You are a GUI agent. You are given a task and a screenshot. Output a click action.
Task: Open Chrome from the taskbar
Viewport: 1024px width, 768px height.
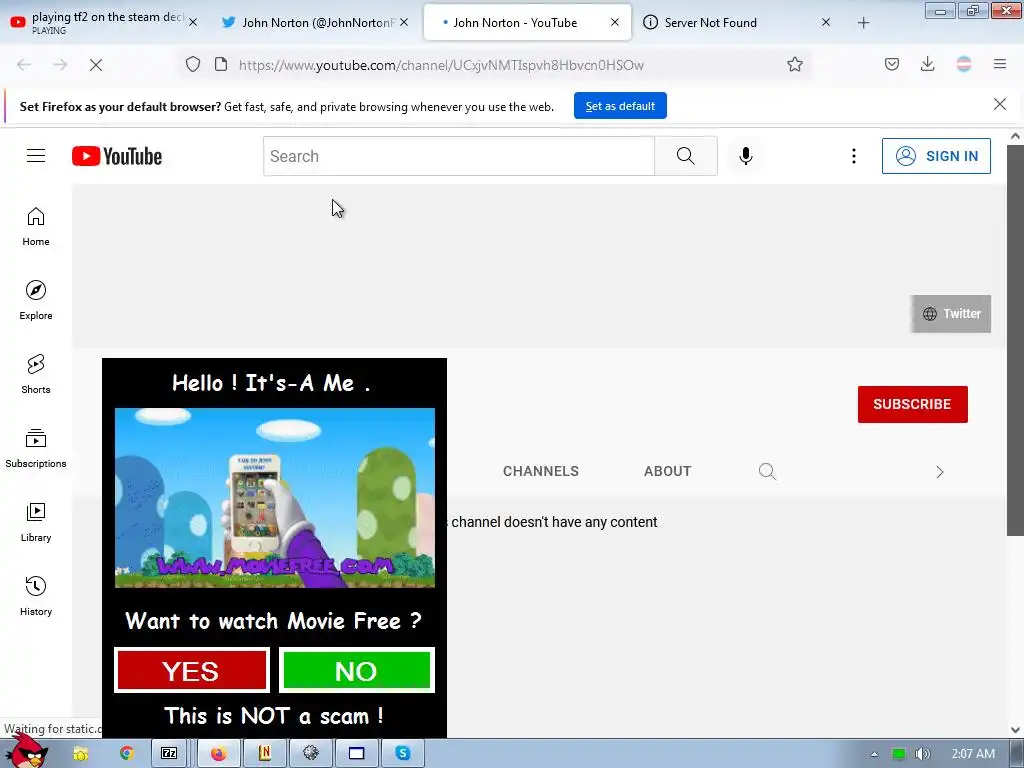(127, 753)
